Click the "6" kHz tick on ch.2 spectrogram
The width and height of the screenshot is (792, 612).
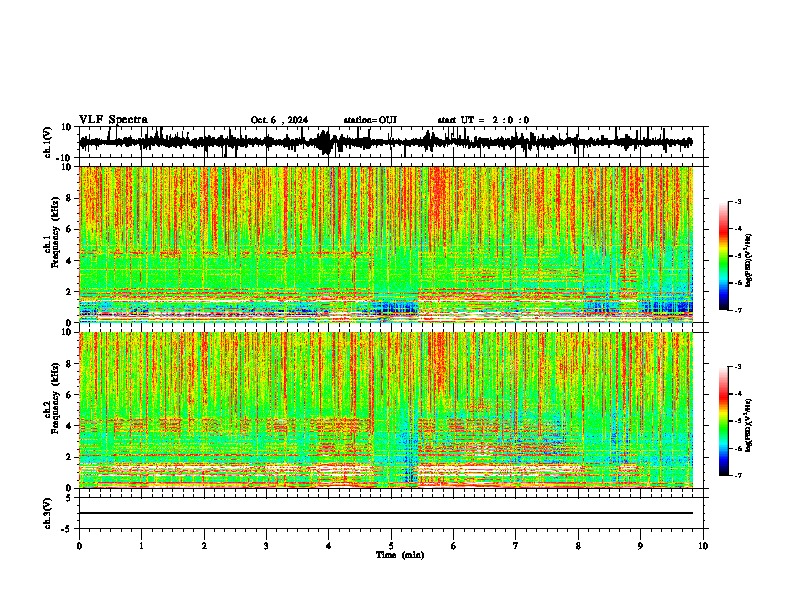(70, 394)
